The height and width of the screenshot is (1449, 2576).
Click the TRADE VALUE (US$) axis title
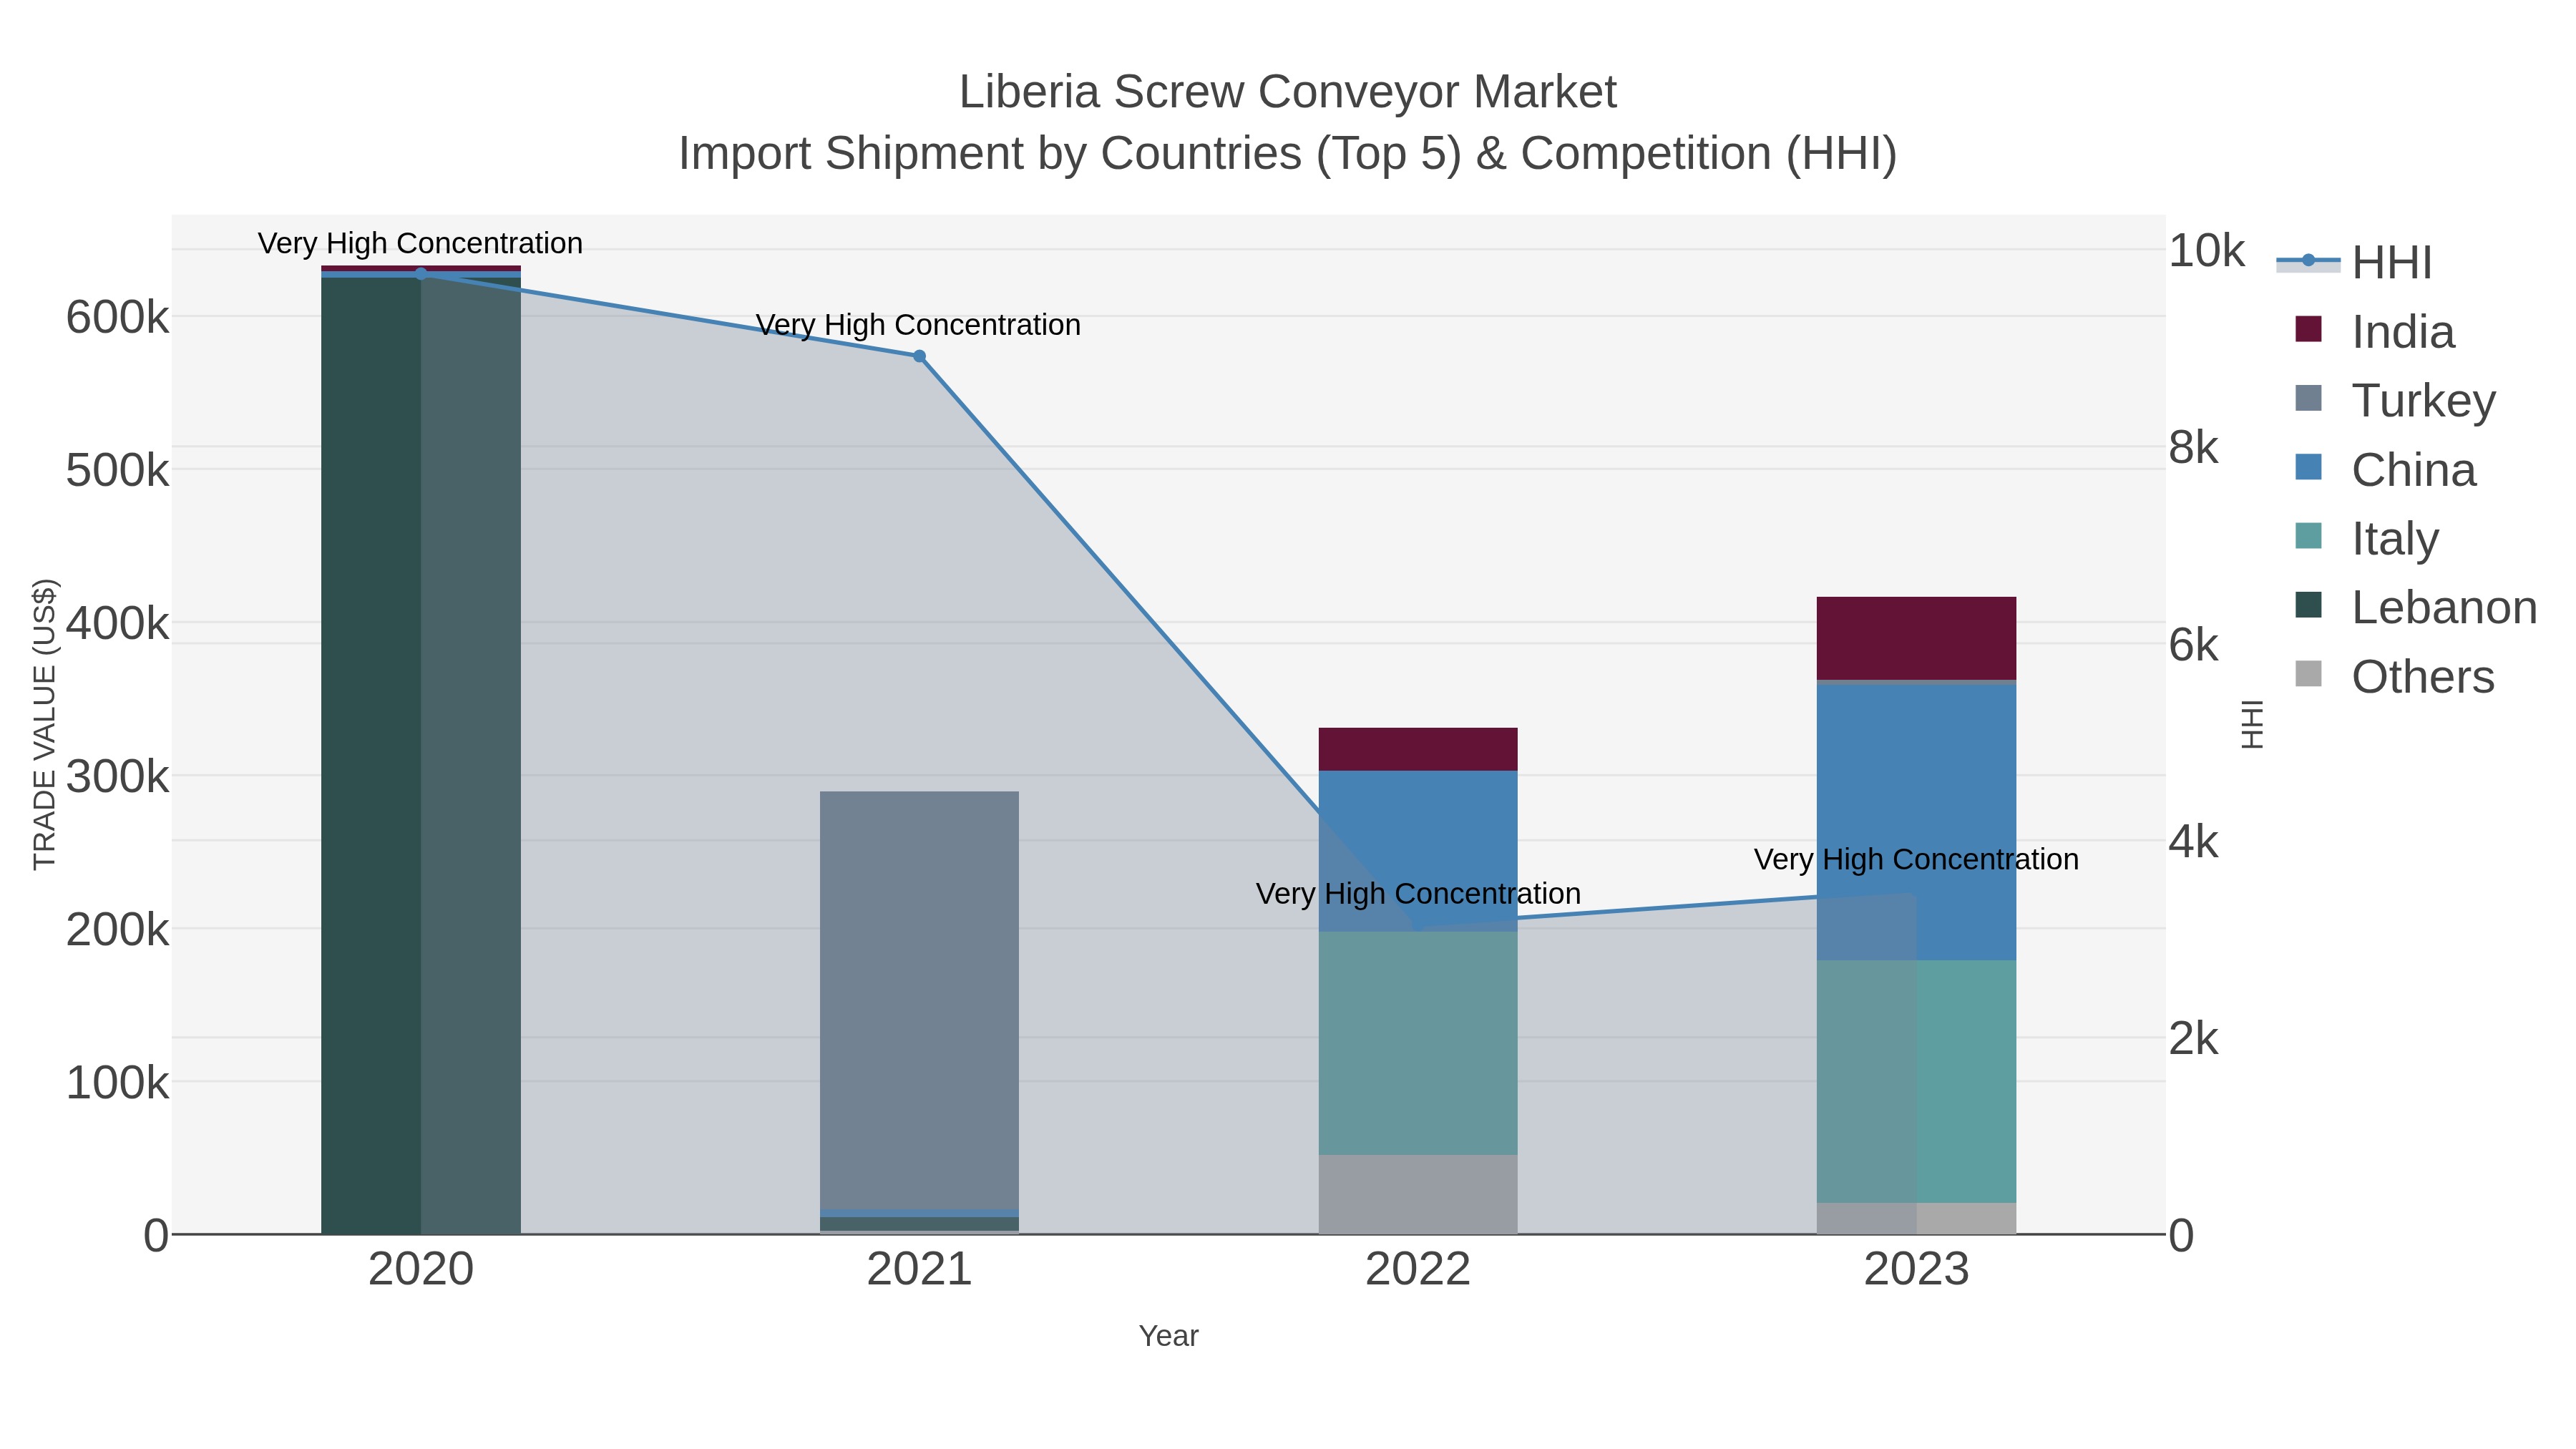tap(44, 724)
